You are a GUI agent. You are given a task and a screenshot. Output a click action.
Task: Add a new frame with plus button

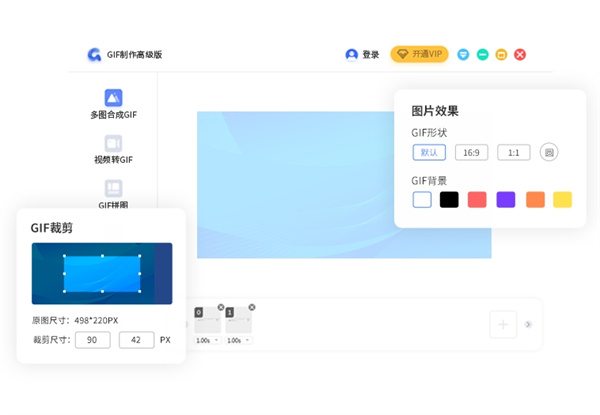point(503,325)
